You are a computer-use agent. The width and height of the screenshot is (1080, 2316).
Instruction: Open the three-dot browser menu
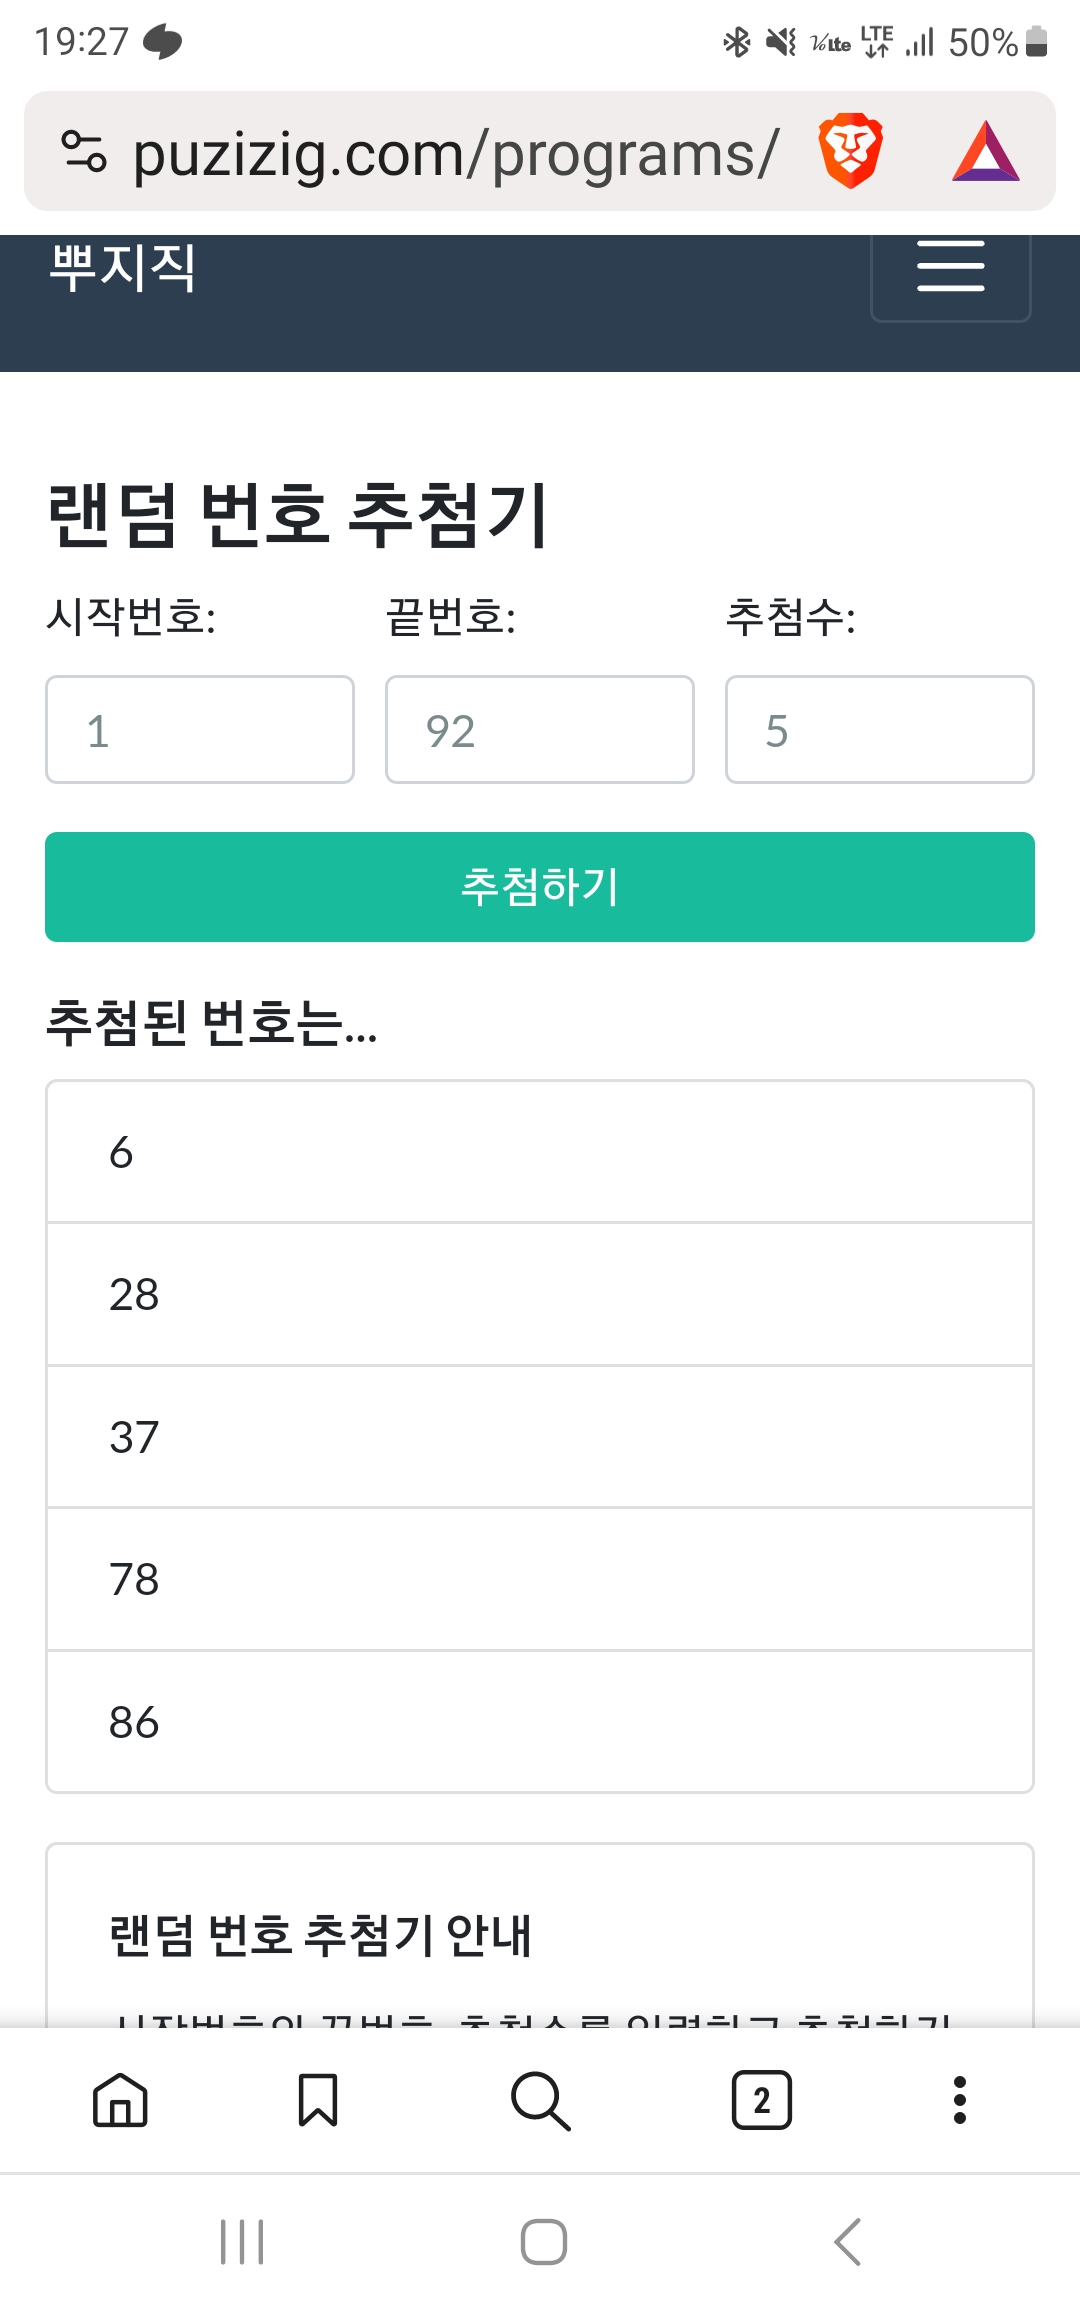click(x=960, y=2100)
